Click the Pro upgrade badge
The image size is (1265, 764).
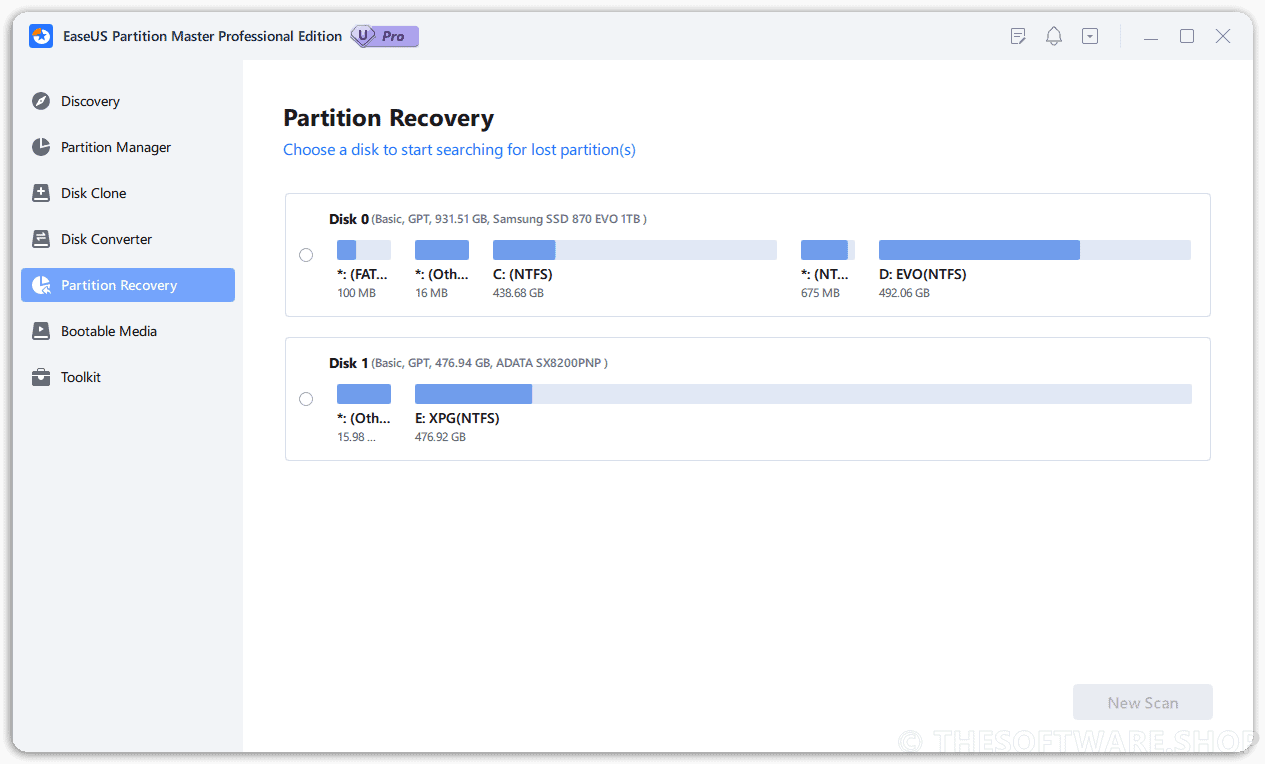385,36
